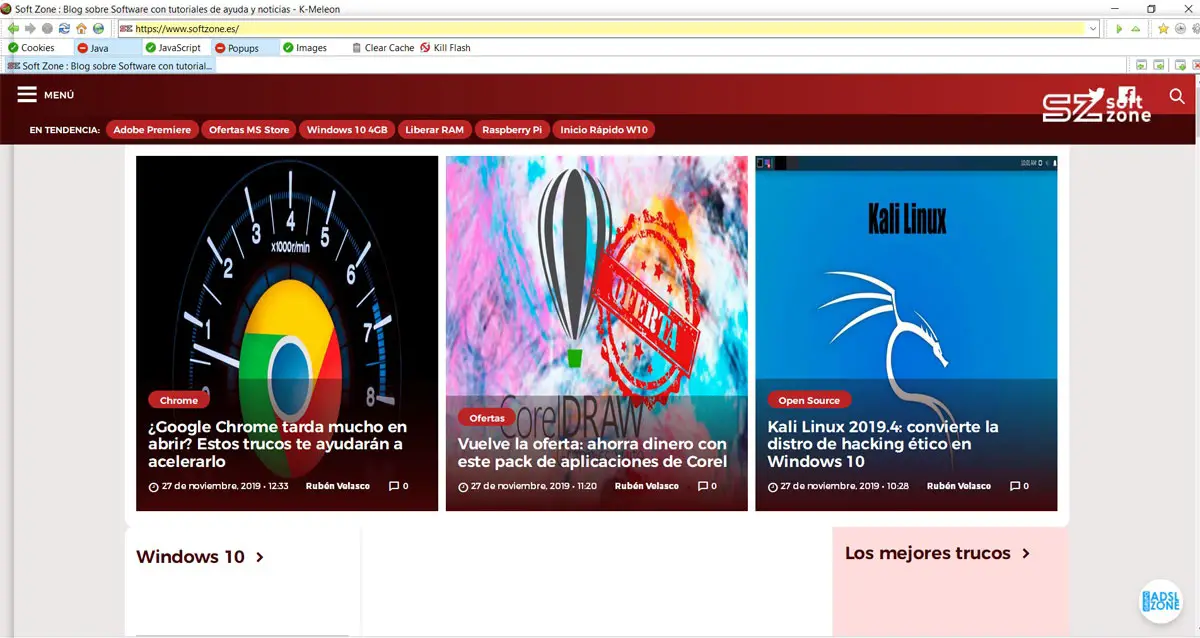Click the Los mejores trucos heading
The image size is (1200, 638).
click(x=928, y=553)
